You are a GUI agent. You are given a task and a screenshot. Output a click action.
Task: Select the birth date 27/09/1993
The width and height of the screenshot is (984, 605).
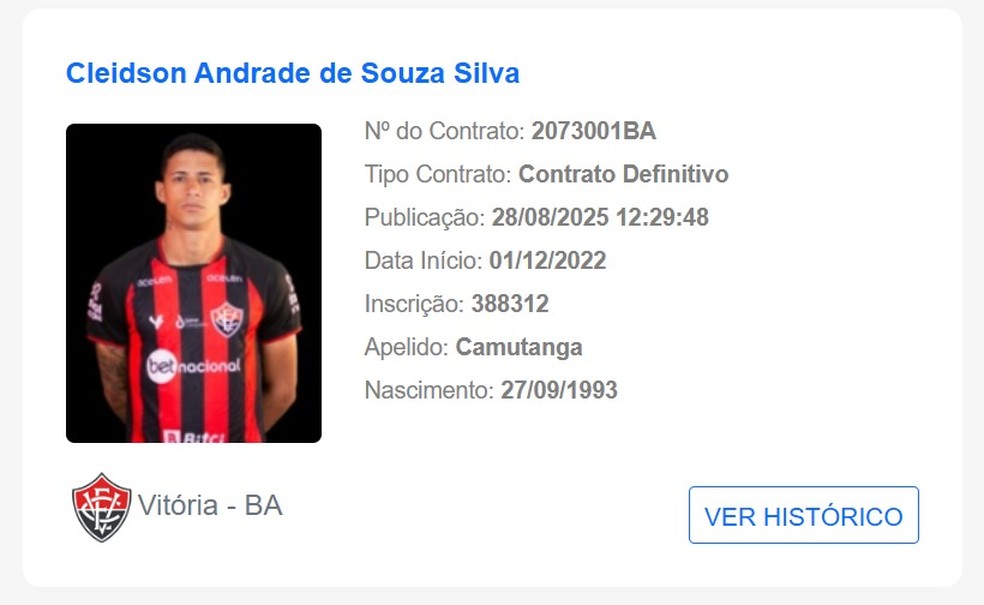559,390
